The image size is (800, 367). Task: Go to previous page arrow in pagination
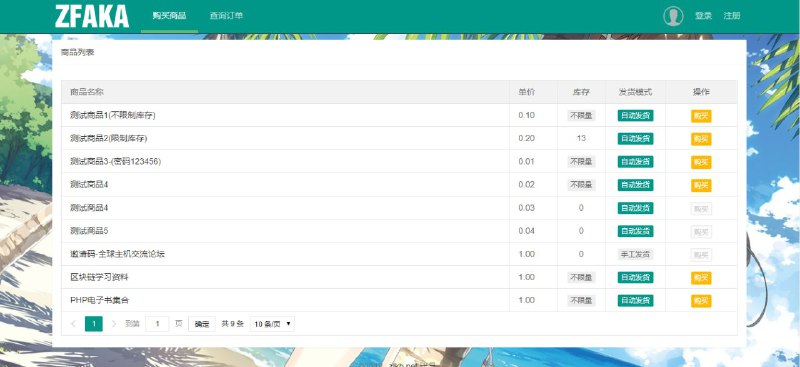(73, 324)
